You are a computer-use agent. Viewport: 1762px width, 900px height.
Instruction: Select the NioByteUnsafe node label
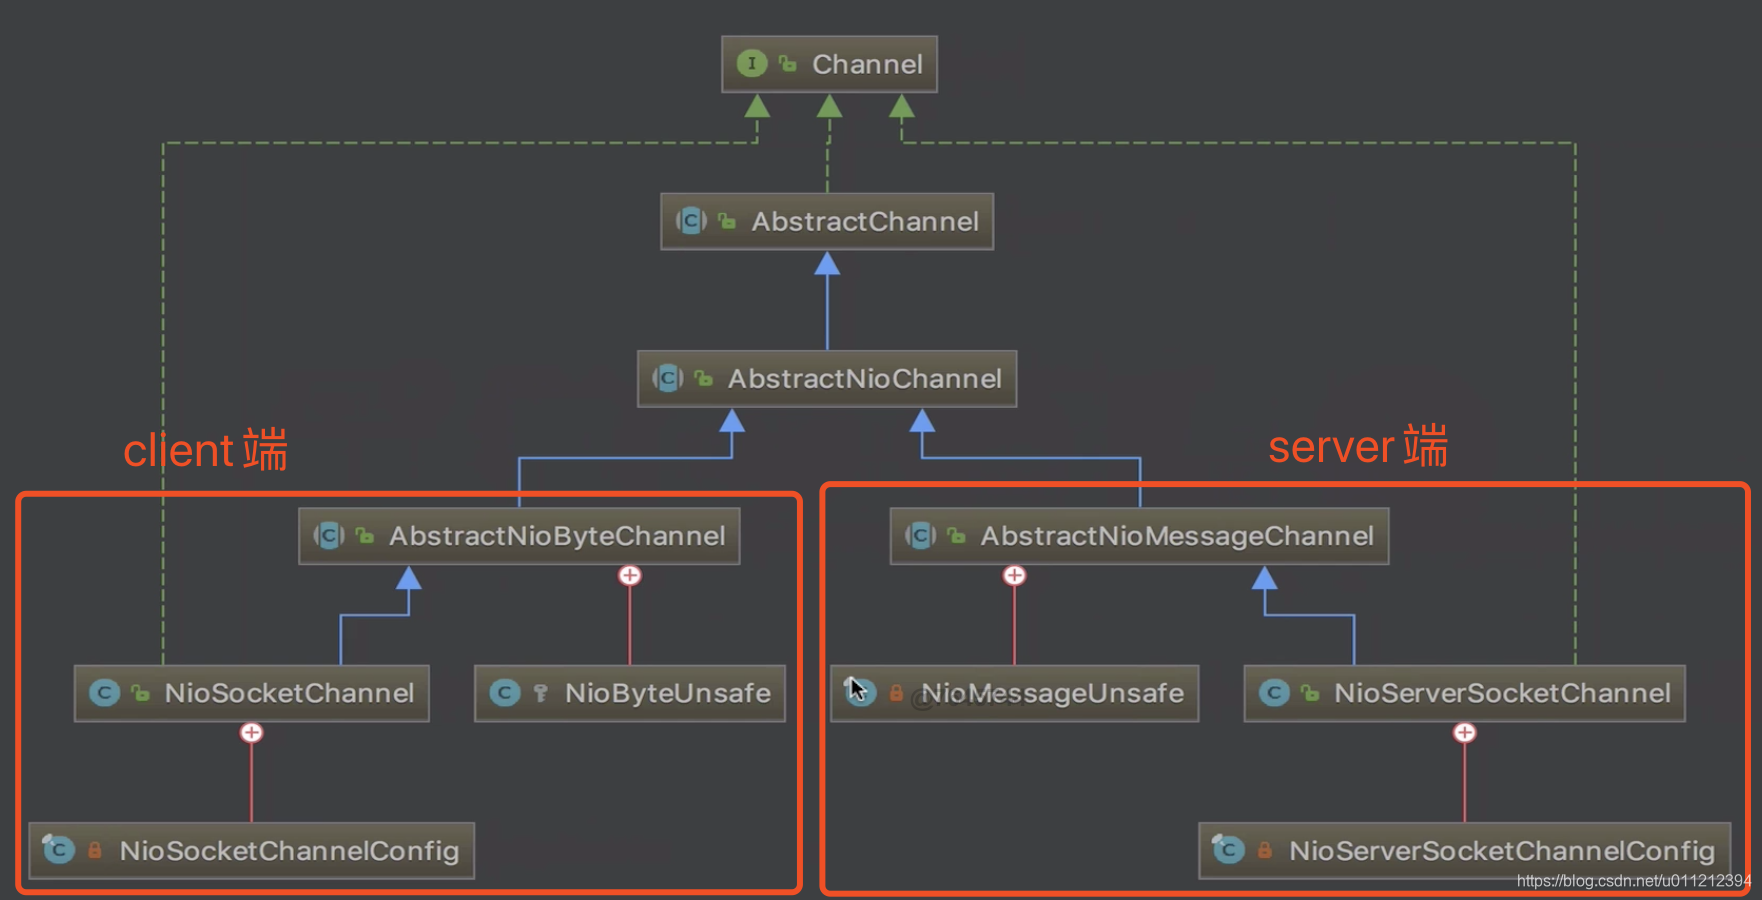[x=668, y=693]
